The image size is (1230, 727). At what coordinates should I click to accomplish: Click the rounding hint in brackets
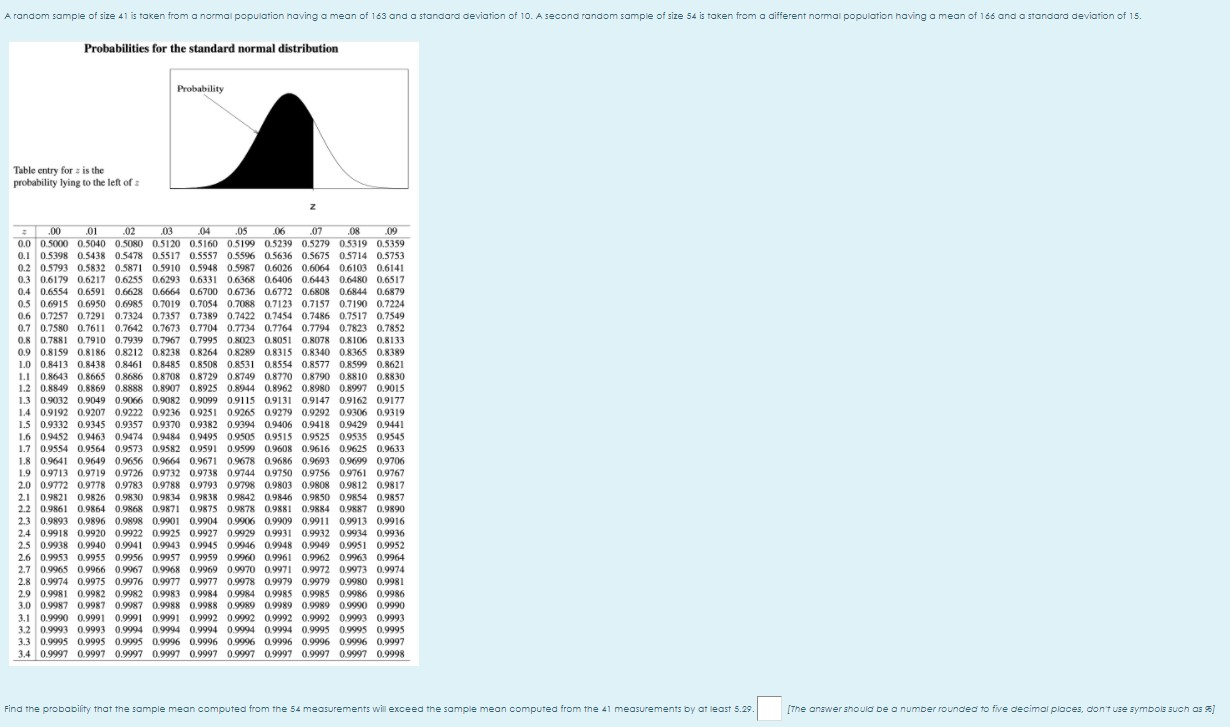(1003, 710)
